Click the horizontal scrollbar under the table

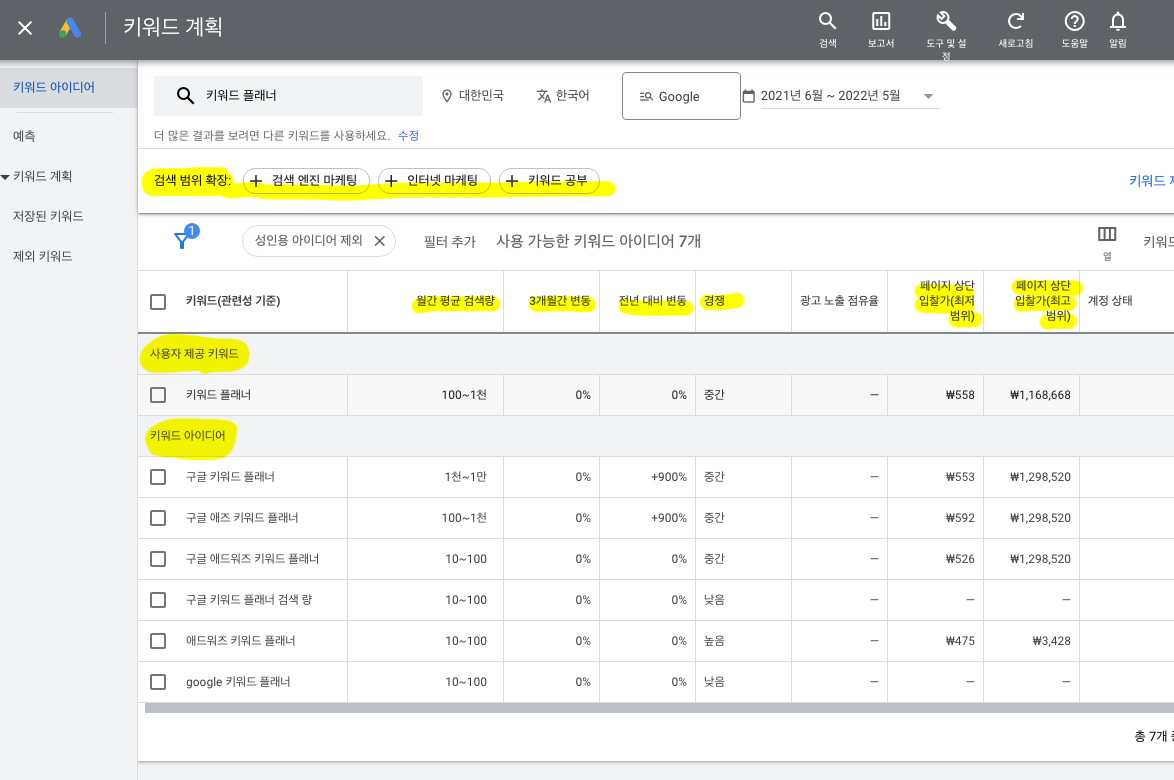pyautogui.click(x=659, y=708)
